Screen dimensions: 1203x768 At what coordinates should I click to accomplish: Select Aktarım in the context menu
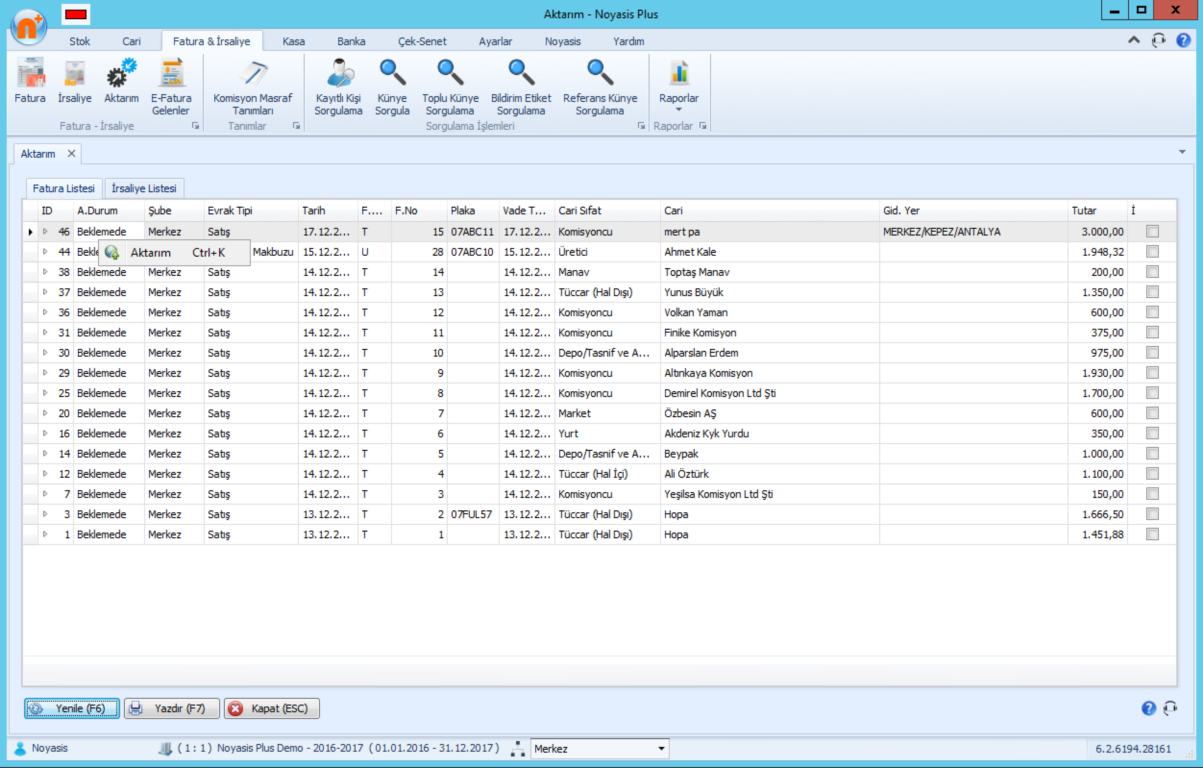174,252
